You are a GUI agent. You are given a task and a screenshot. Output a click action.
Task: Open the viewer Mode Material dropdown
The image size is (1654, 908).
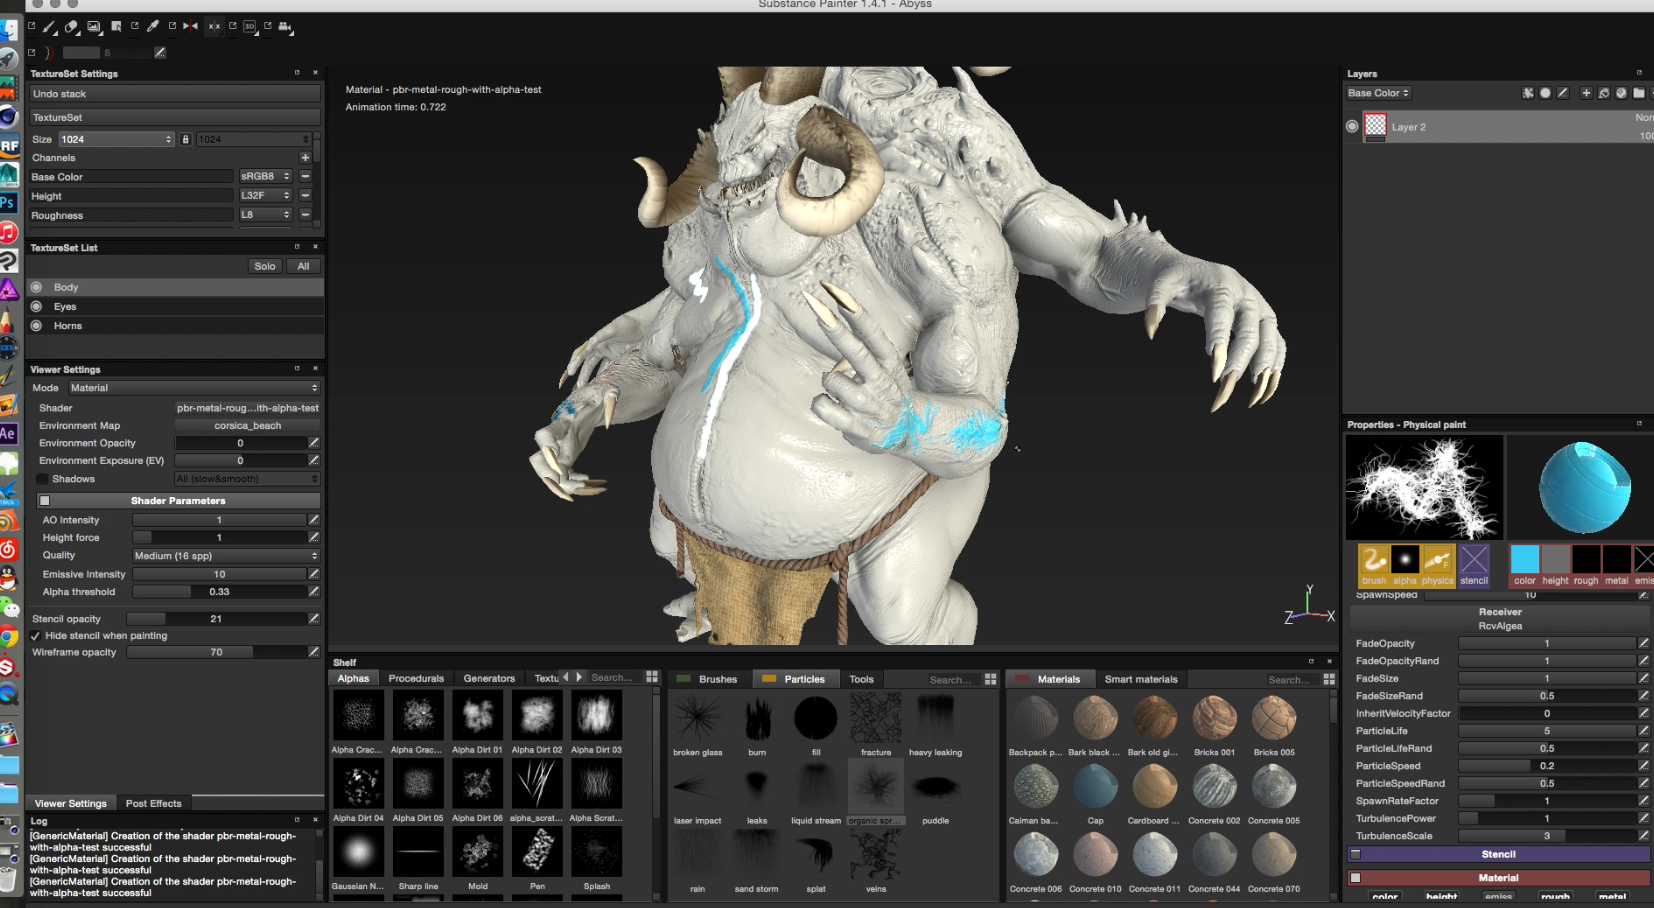(x=193, y=388)
